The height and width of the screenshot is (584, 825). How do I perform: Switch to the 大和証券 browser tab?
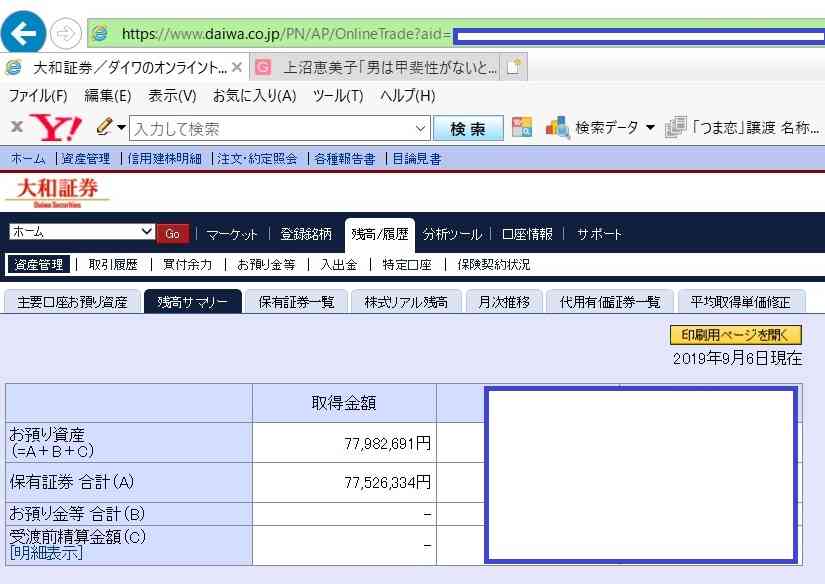pyautogui.click(x=123, y=67)
